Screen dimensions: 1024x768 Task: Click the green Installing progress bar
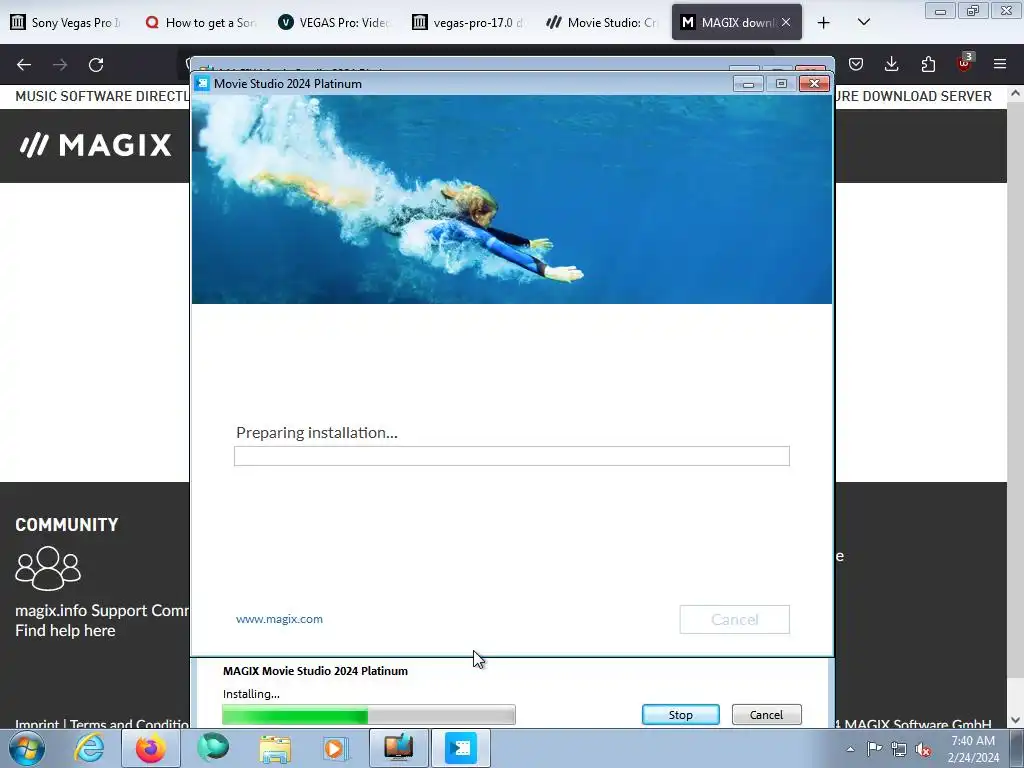(369, 715)
